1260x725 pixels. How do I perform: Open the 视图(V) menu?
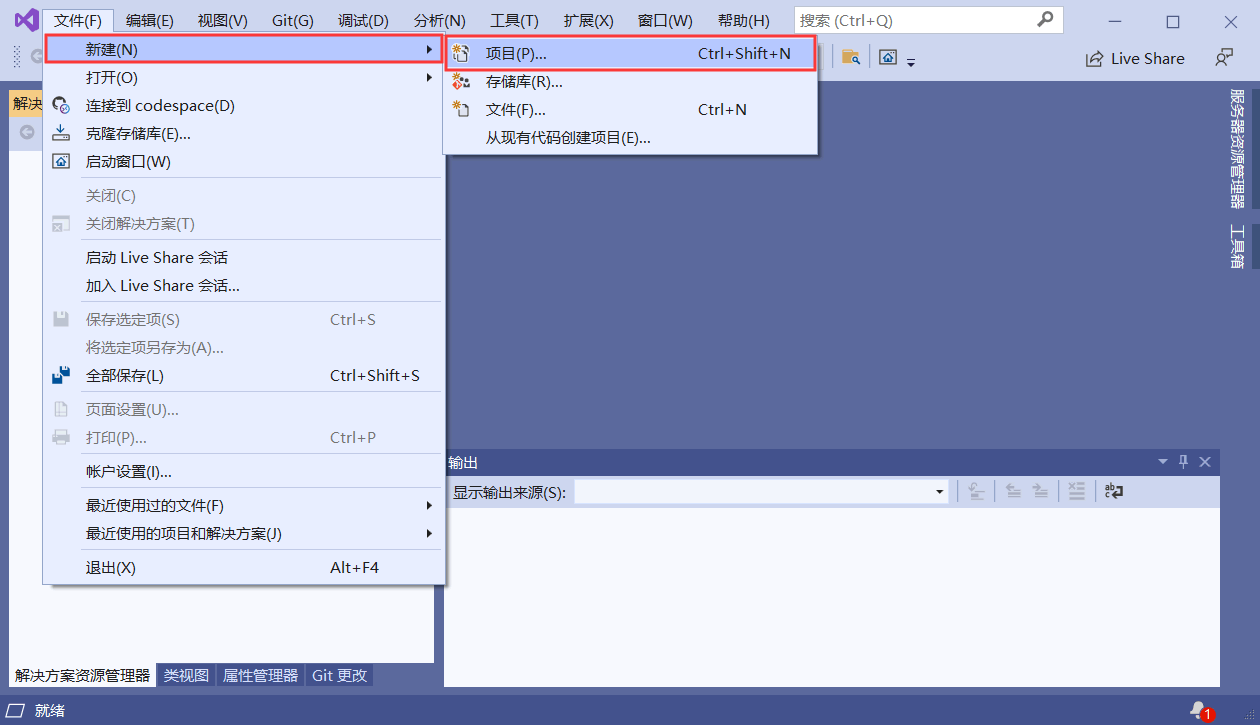pyautogui.click(x=221, y=19)
